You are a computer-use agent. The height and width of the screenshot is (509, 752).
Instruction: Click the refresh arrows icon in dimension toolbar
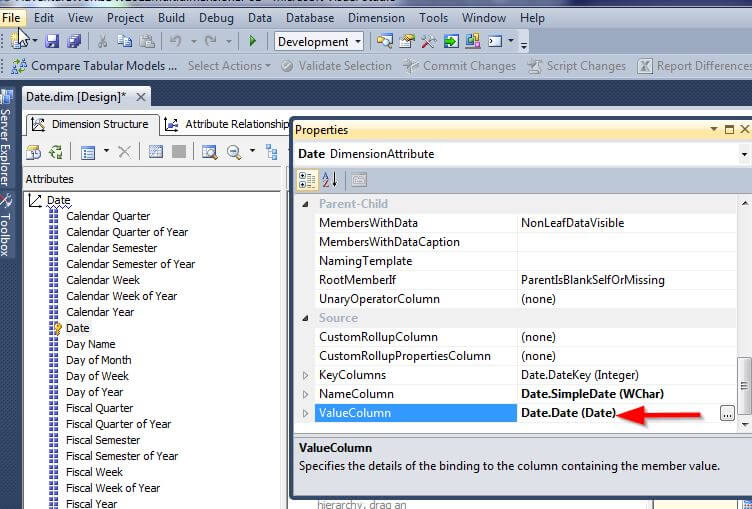56,153
